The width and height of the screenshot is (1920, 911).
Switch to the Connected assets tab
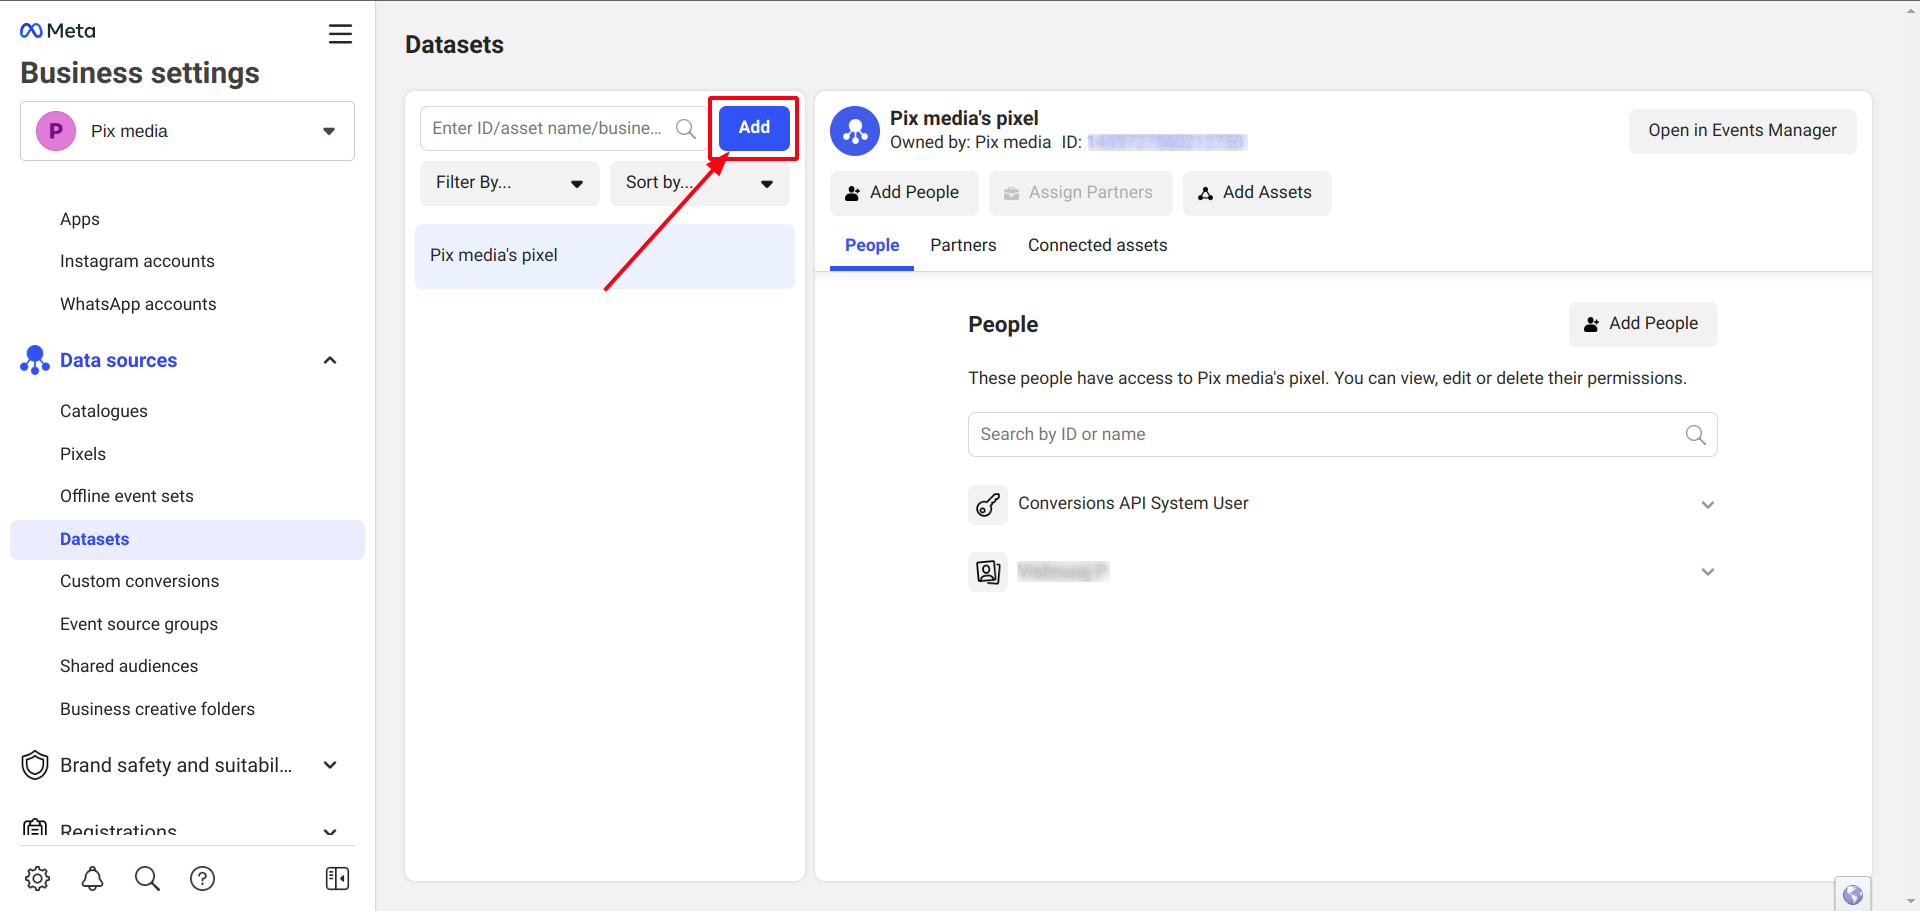[x=1097, y=246]
